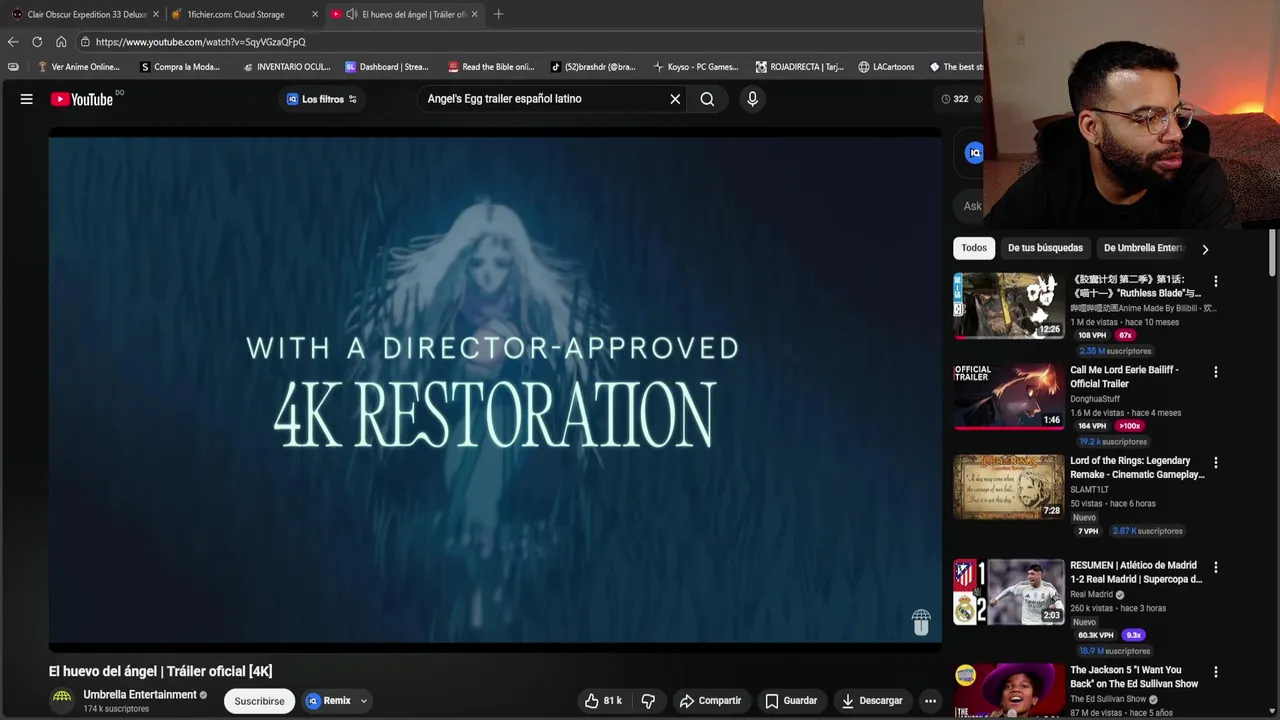Reload the page with refresh icon
The width and height of the screenshot is (1280, 720).
pyautogui.click(x=37, y=42)
